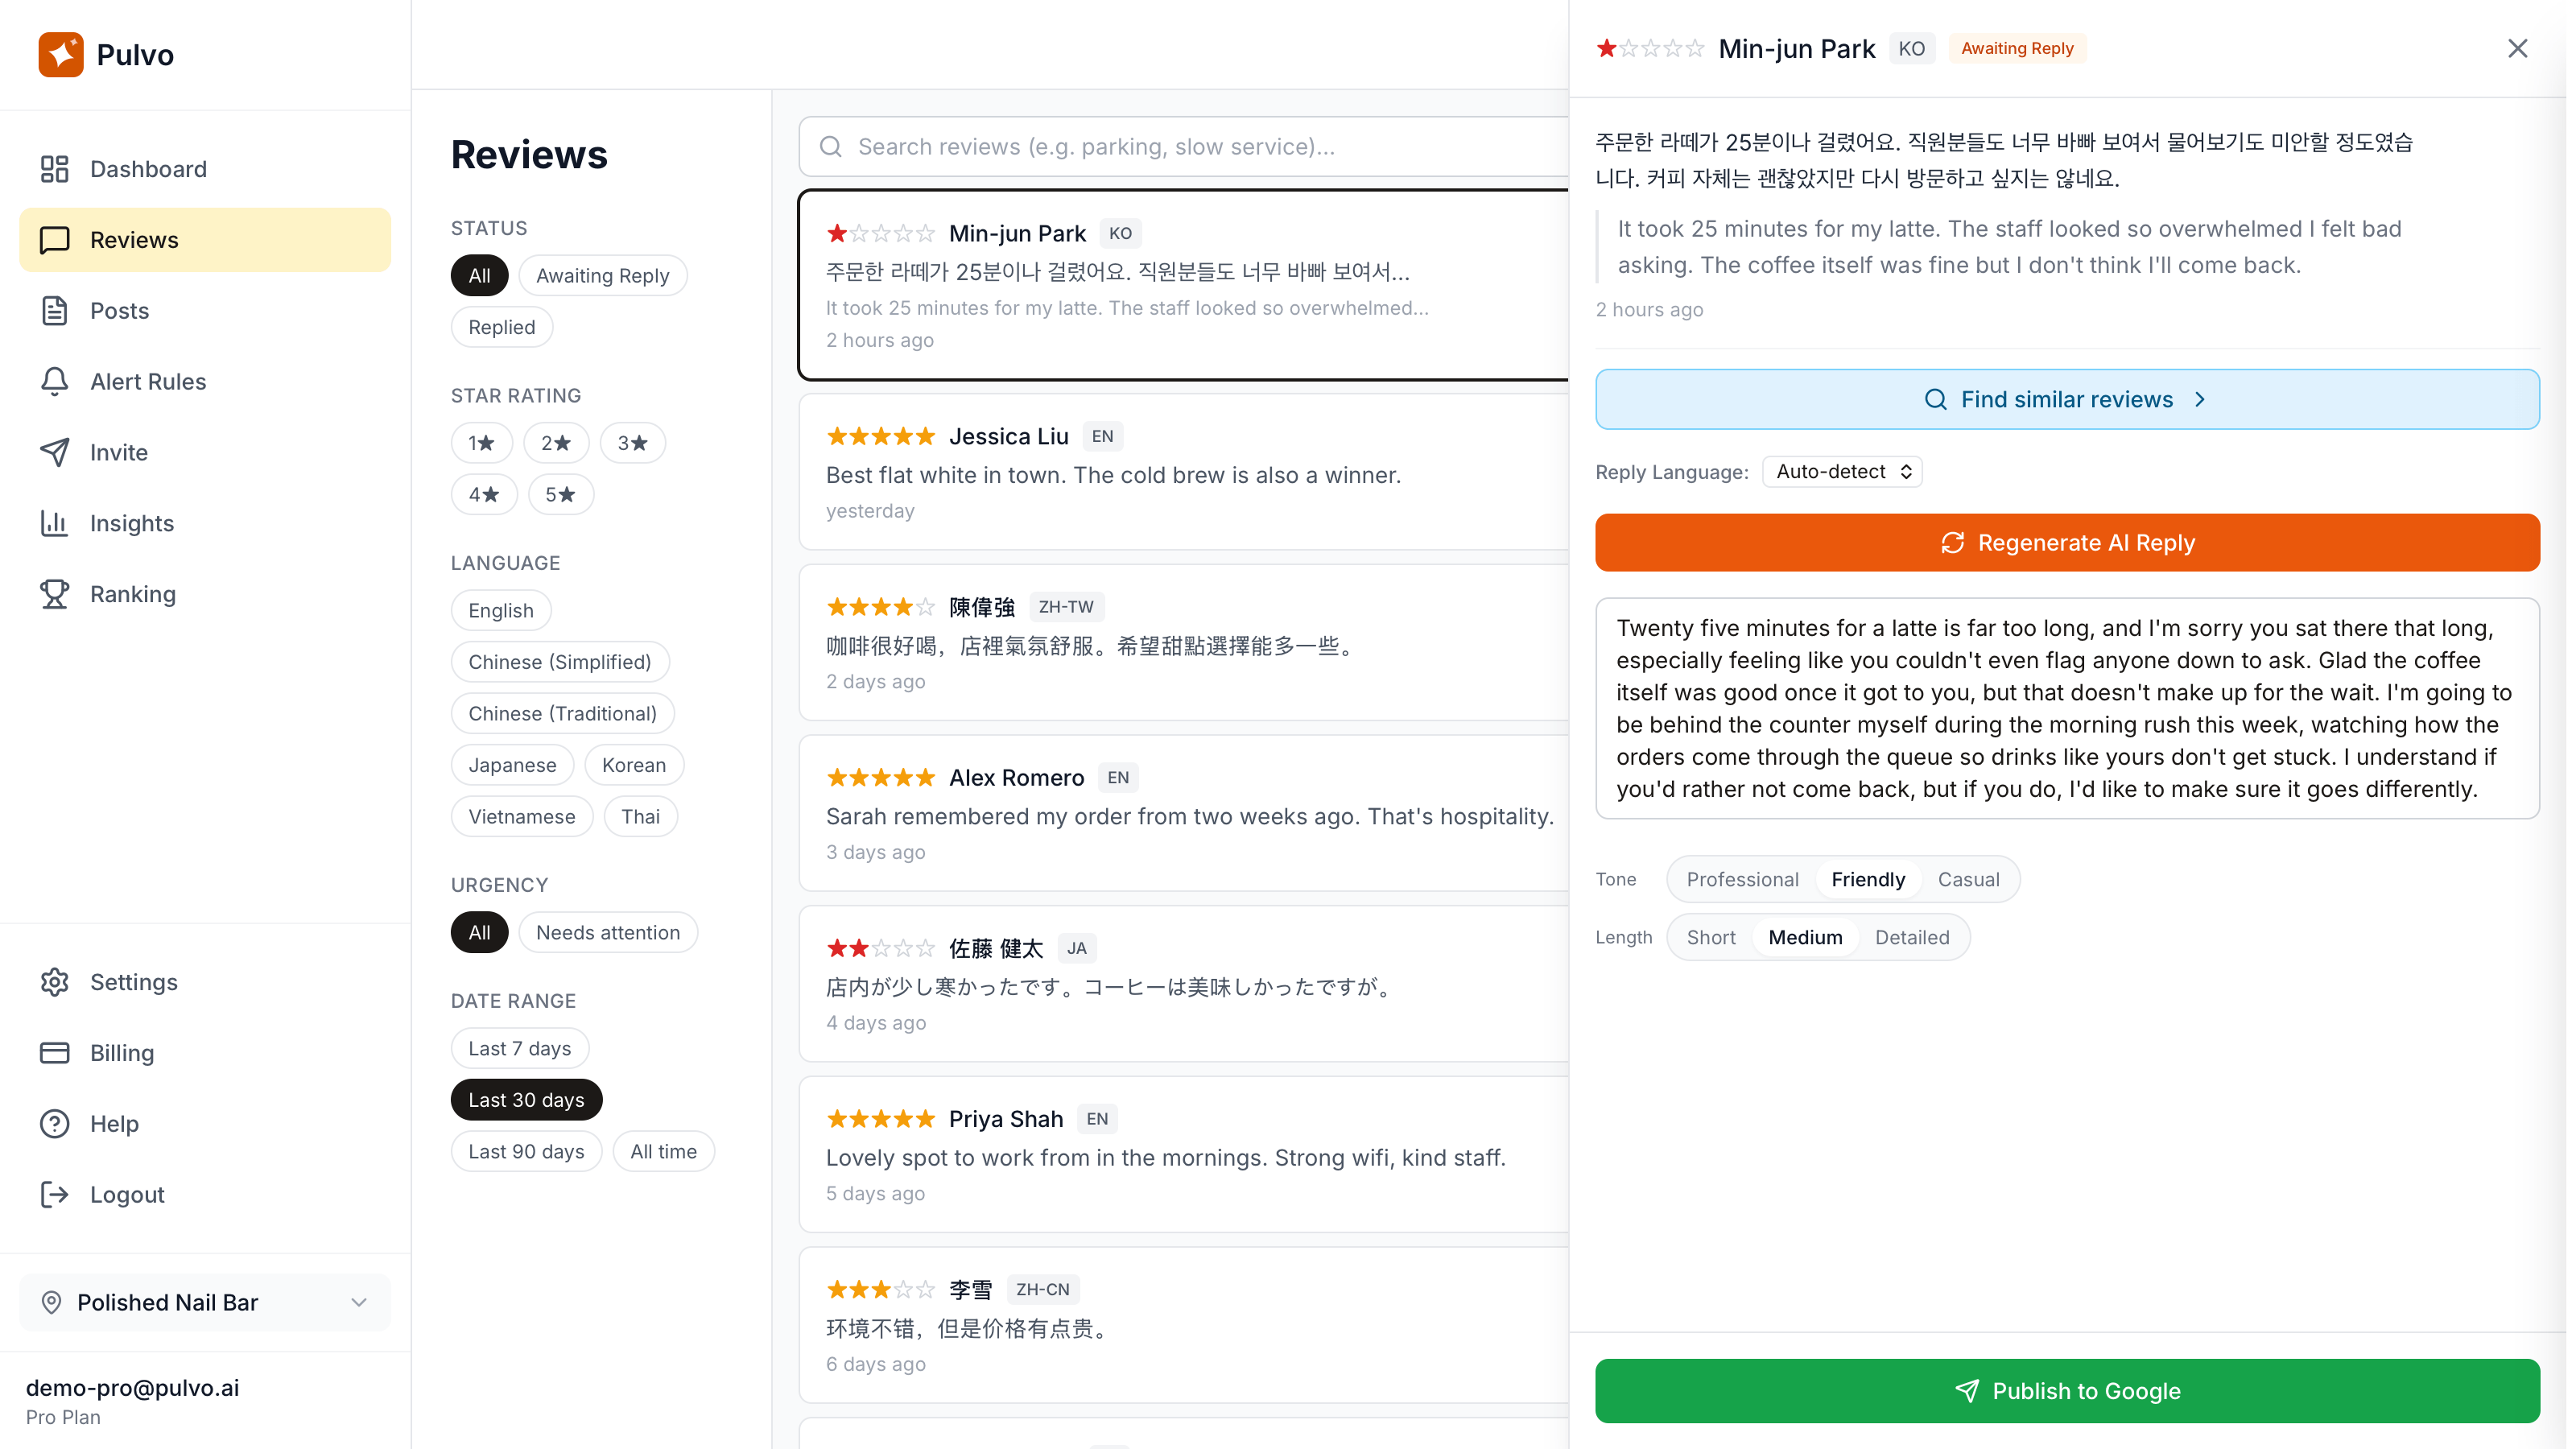Click inside the AI reply text area

pyautogui.click(x=2067, y=709)
